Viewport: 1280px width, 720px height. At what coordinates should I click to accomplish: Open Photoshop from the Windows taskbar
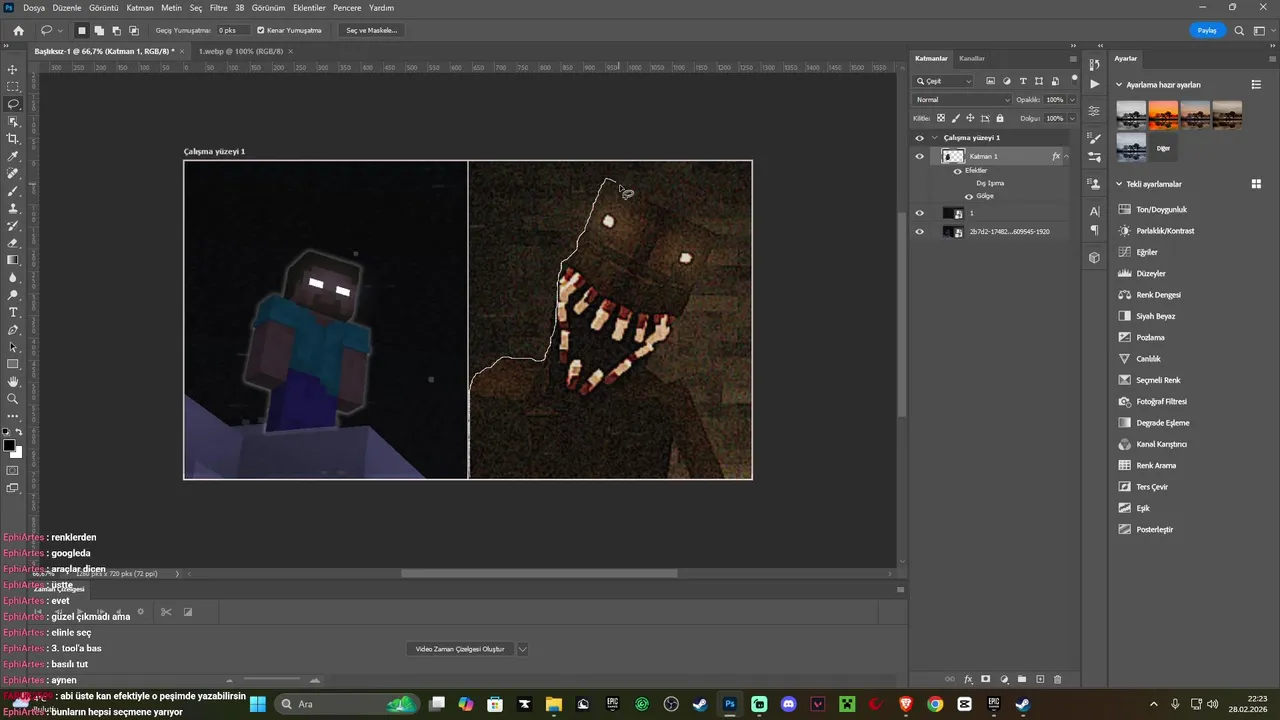coord(730,704)
